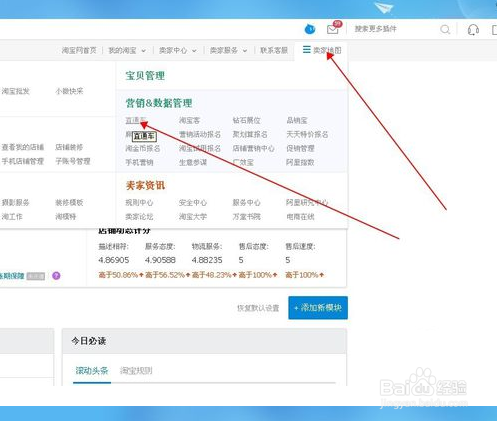Open 小微快采 link
497x421 pixels.
(x=69, y=91)
